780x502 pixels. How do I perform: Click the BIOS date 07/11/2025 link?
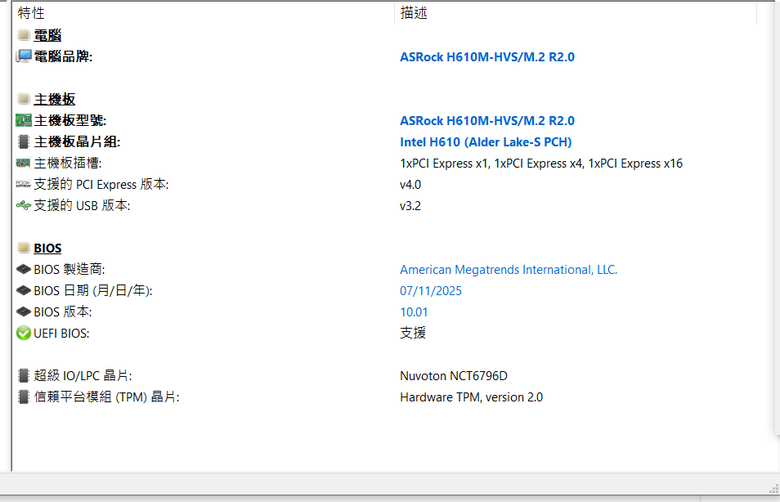tap(431, 291)
